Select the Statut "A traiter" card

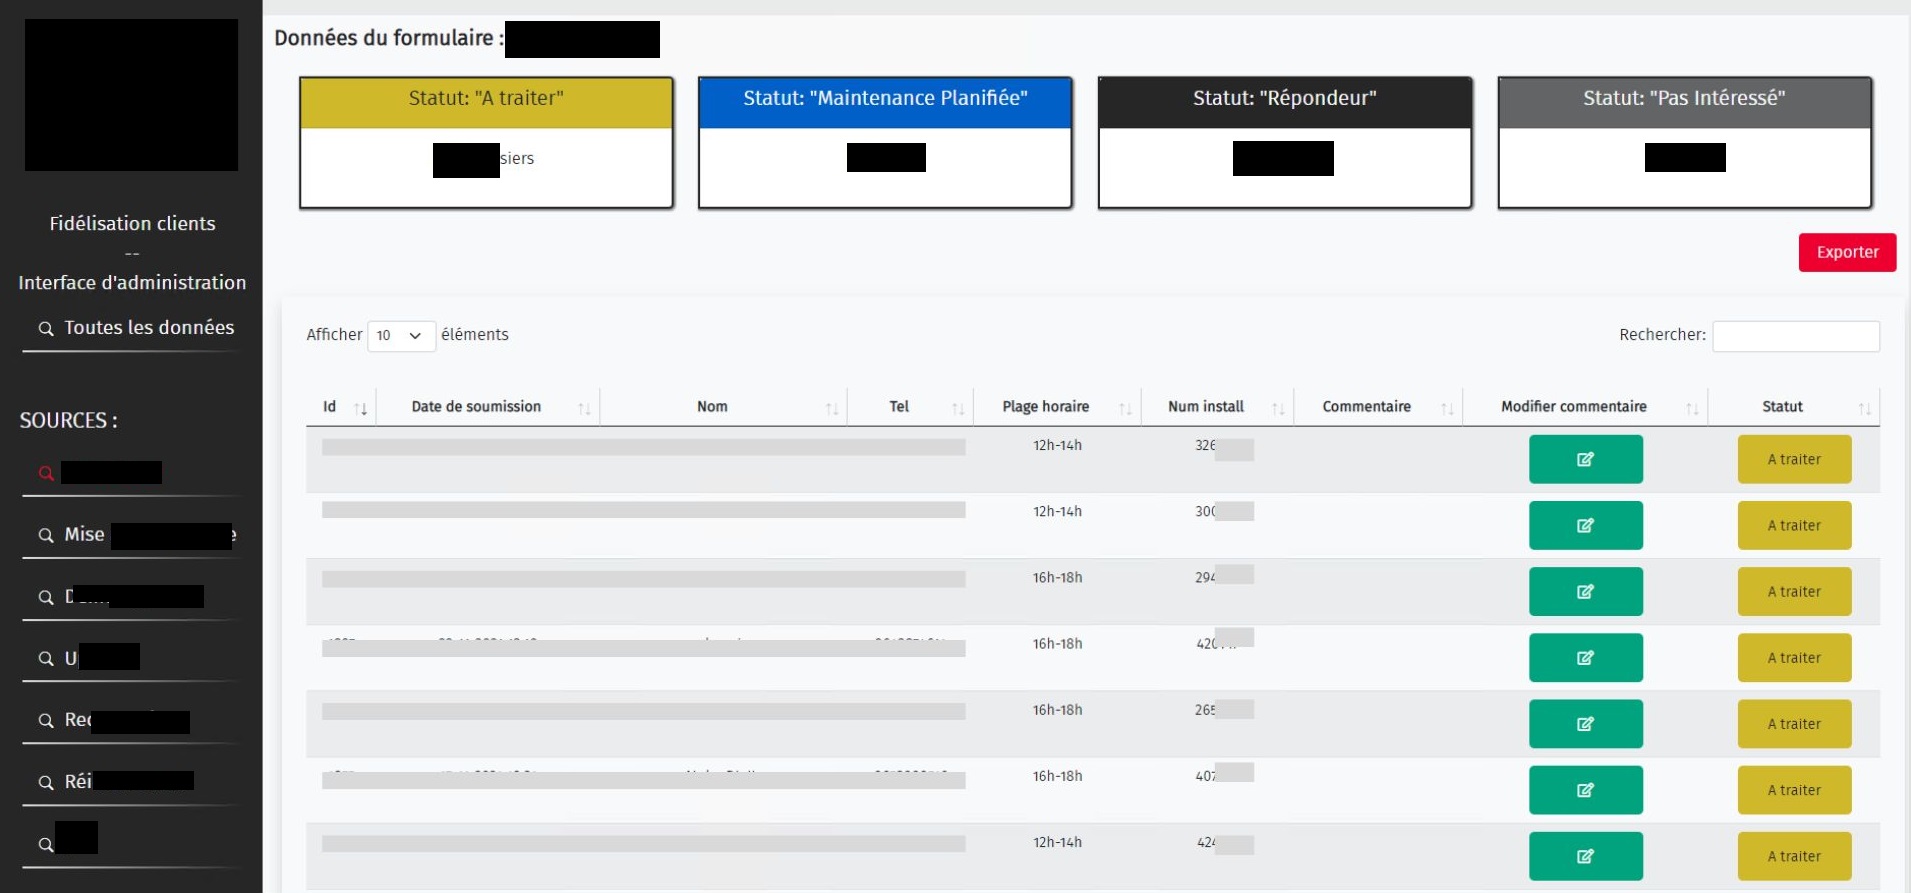pyautogui.click(x=486, y=142)
